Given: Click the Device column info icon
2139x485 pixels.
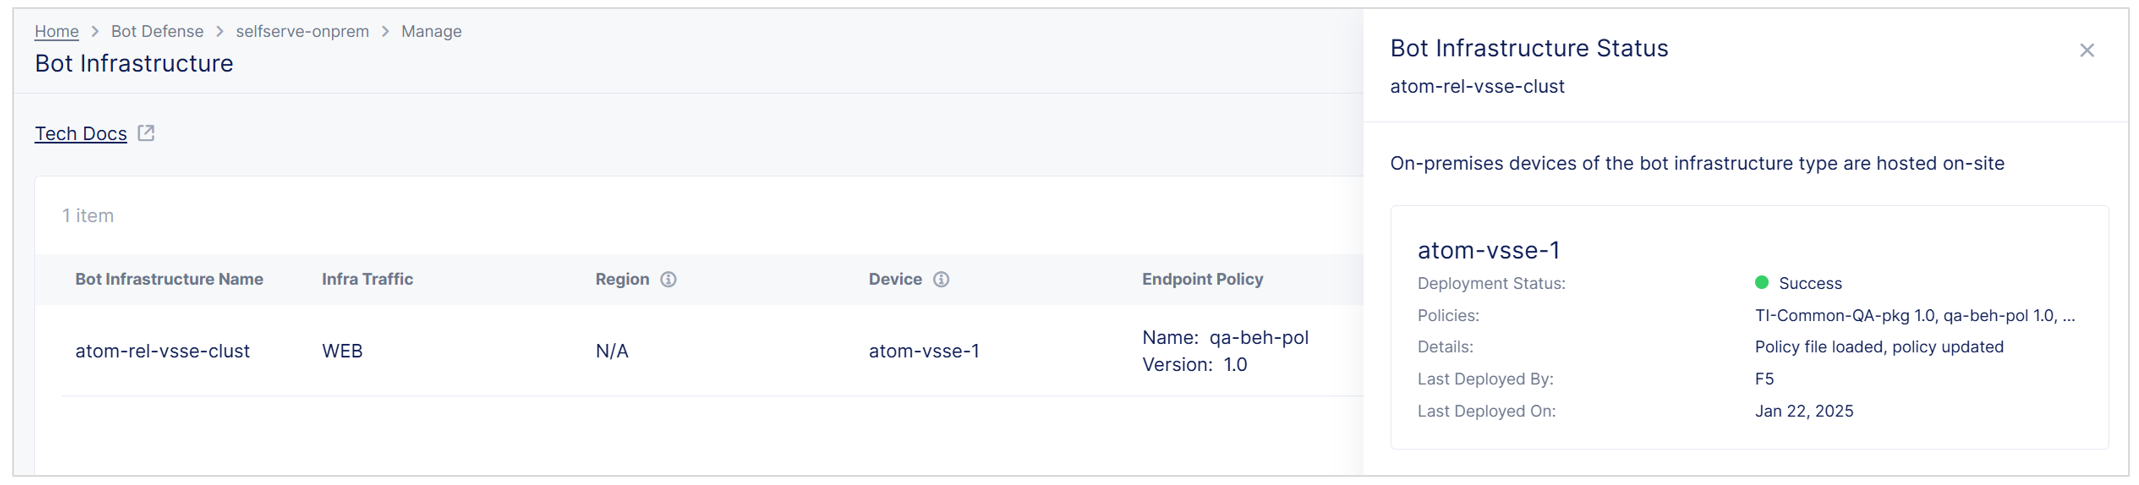Looking at the screenshot, I should coord(941,279).
